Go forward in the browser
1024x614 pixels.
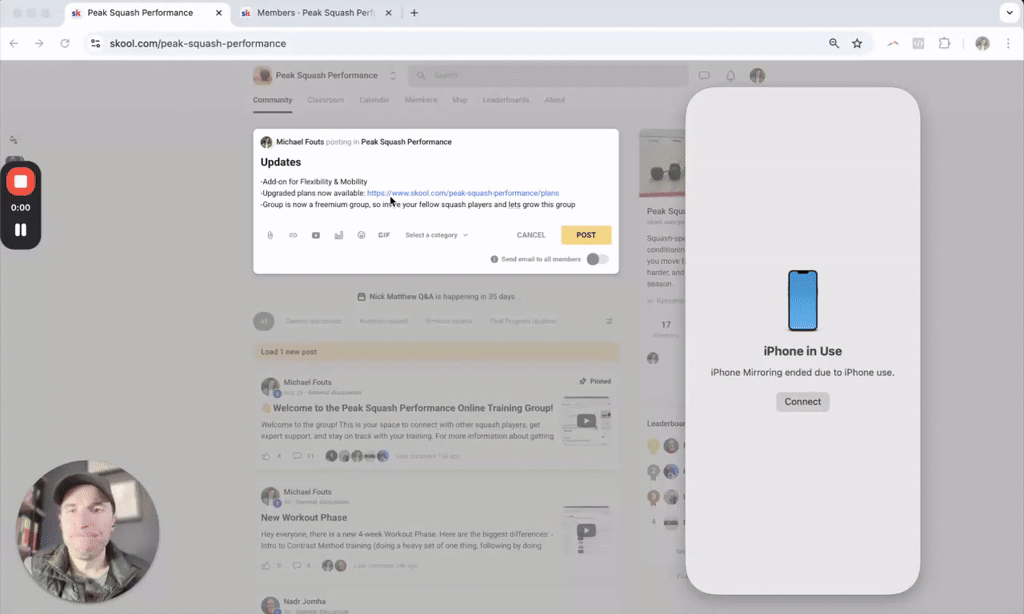click(x=39, y=44)
